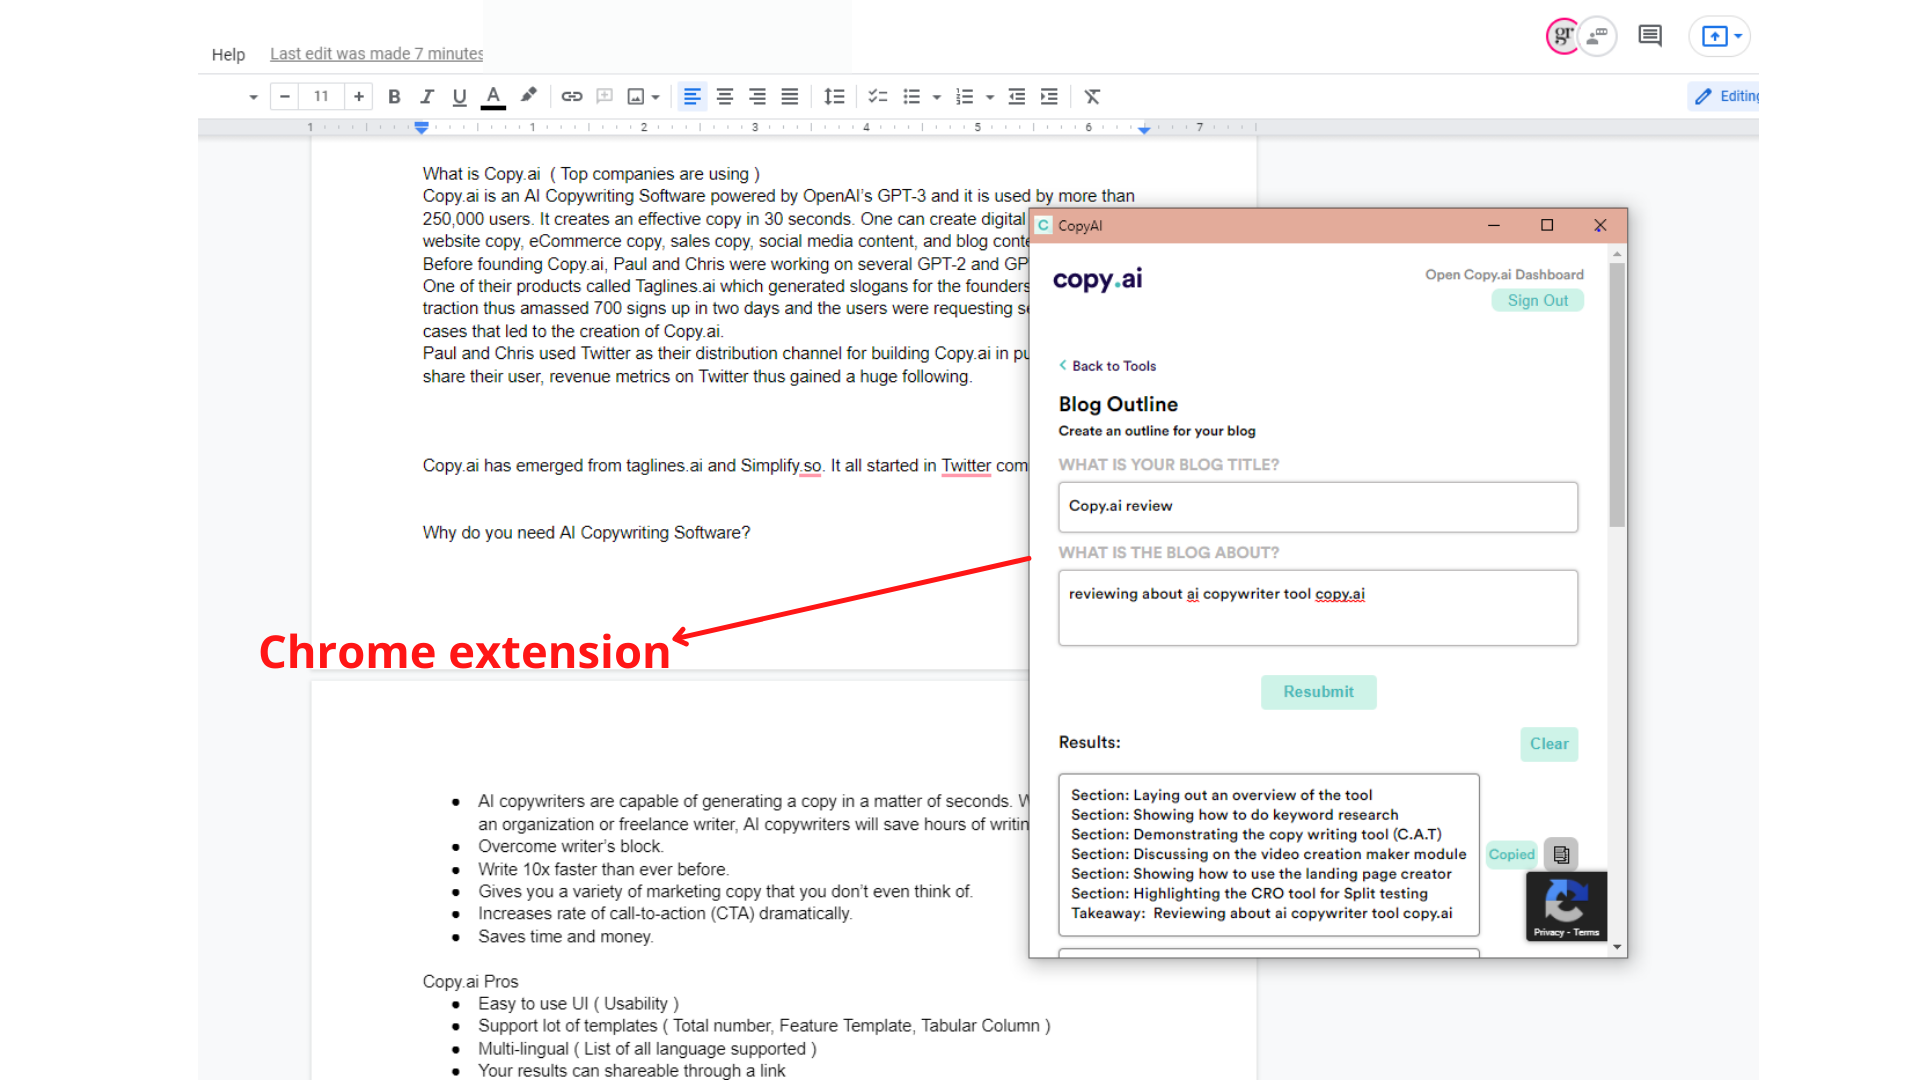
Task: Switch the Editing mode control
Action: [1726, 96]
